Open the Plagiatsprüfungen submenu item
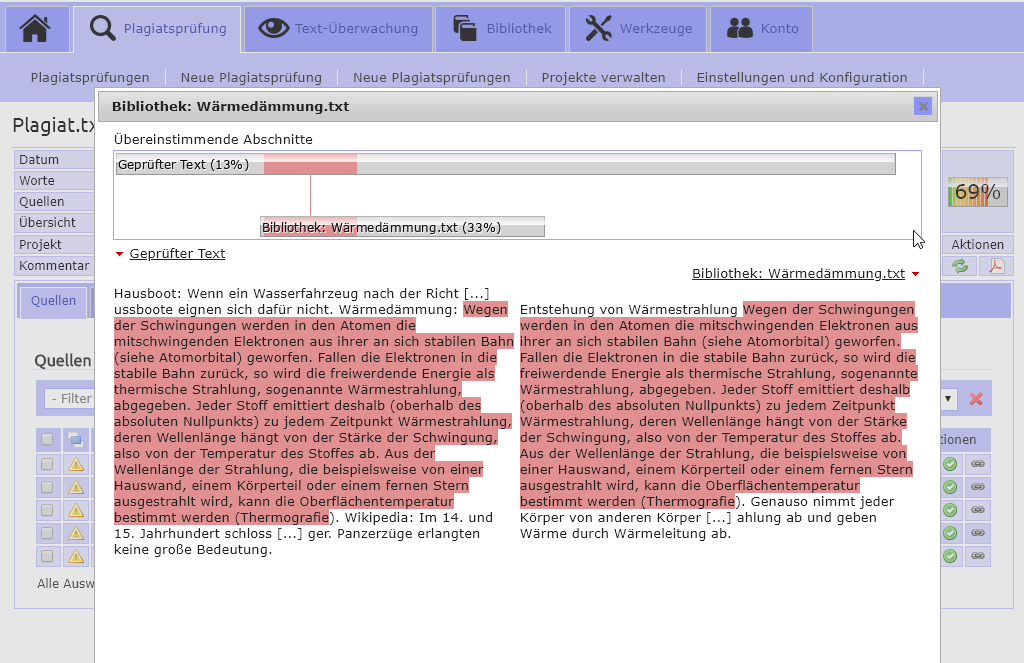 [90, 78]
